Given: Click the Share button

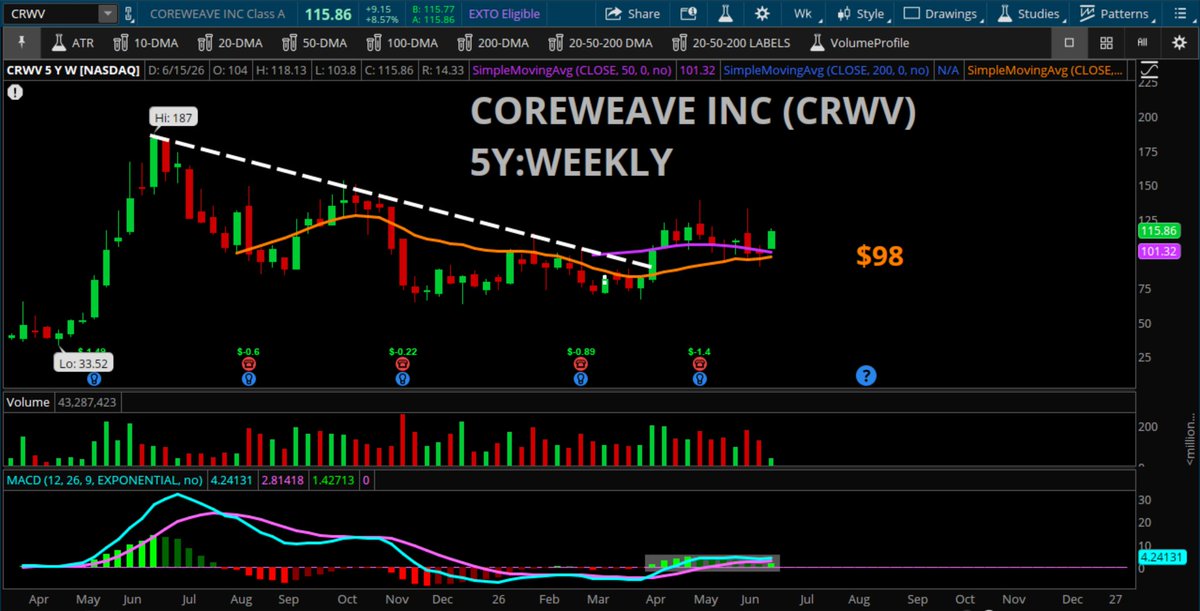Looking at the screenshot, I should [632, 14].
